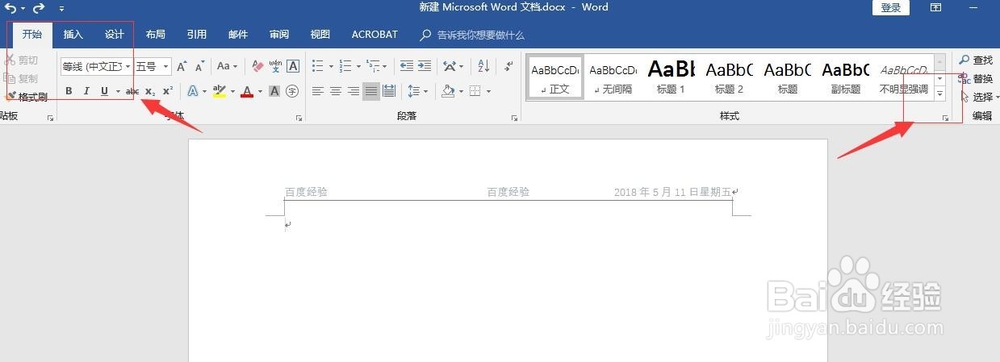Redo the last action
The image size is (1000, 362).
(x=38, y=8)
